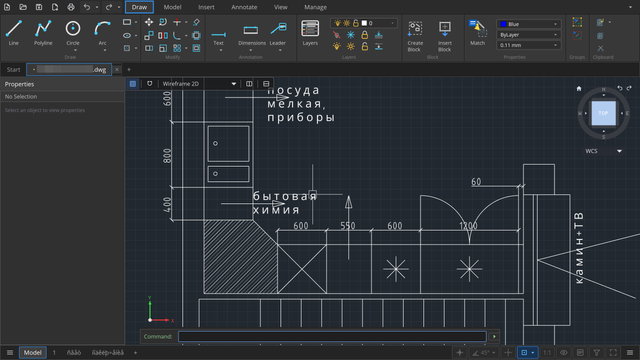640x360 pixels.
Task: Pick the Arc tool
Action: click(102, 33)
